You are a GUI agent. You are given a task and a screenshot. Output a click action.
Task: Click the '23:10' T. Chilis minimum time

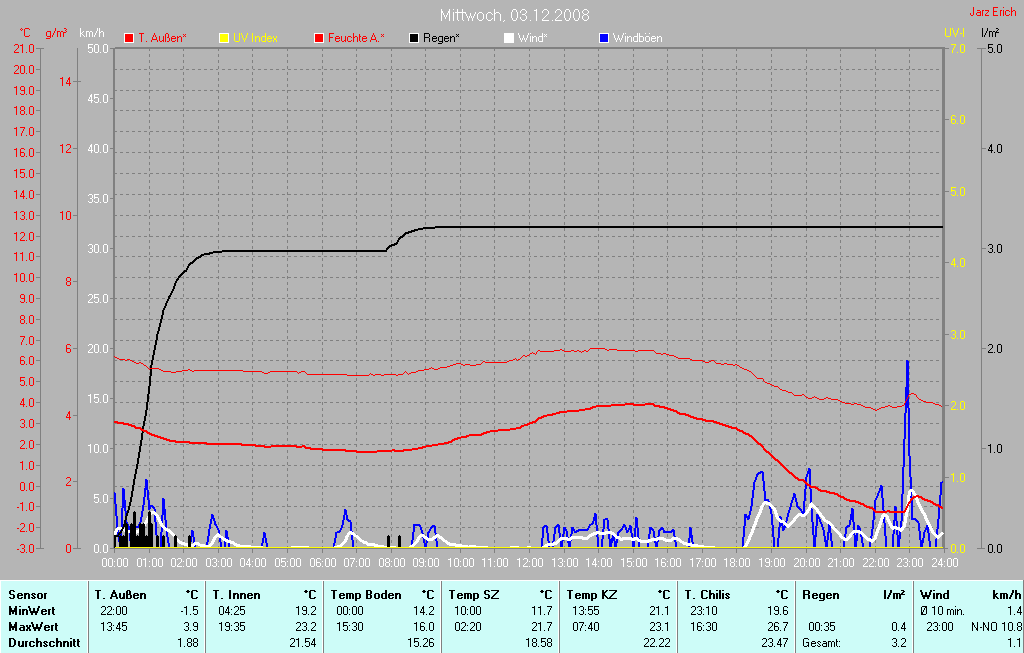(x=704, y=611)
